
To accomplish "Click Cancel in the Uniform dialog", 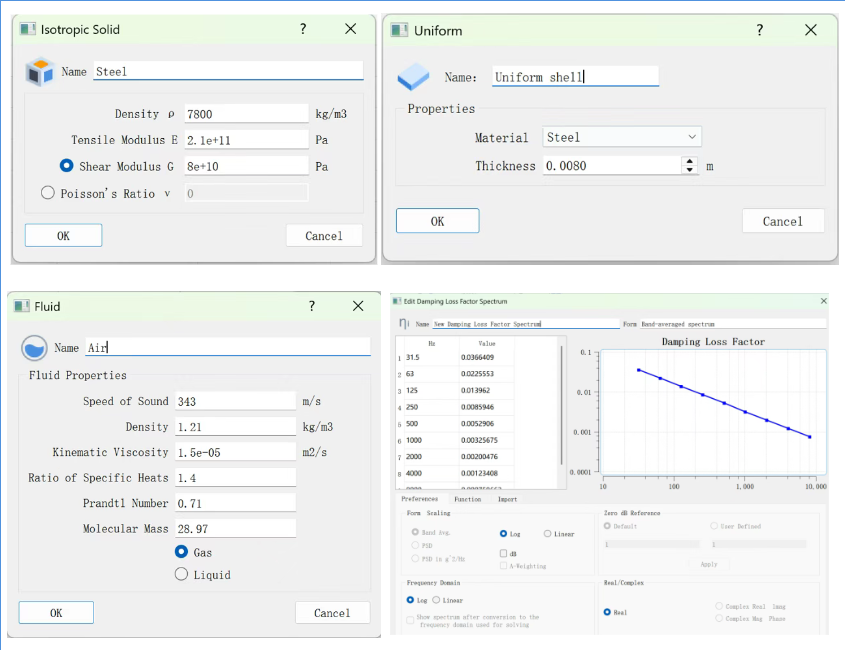I will point(783,221).
